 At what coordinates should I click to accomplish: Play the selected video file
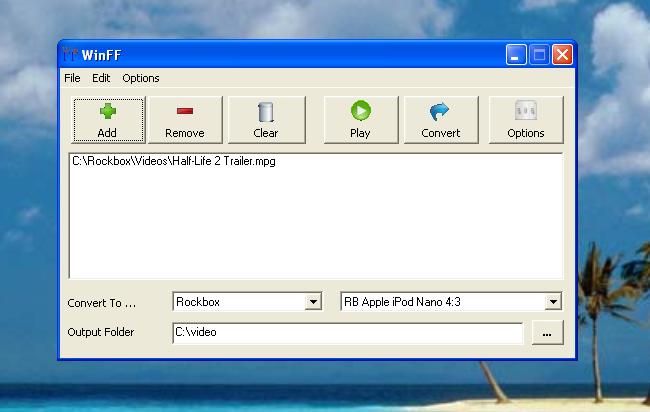pyautogui.click(x=360, y=120)
